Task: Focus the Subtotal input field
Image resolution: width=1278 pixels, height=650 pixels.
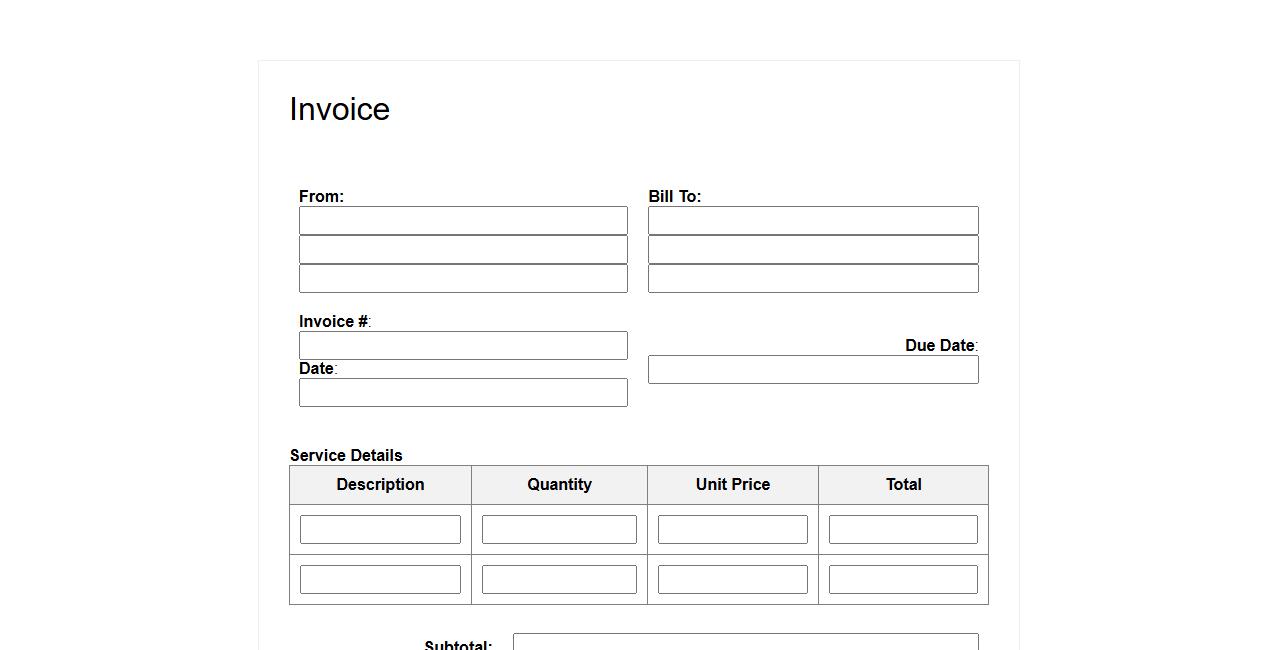Action: 745,642
